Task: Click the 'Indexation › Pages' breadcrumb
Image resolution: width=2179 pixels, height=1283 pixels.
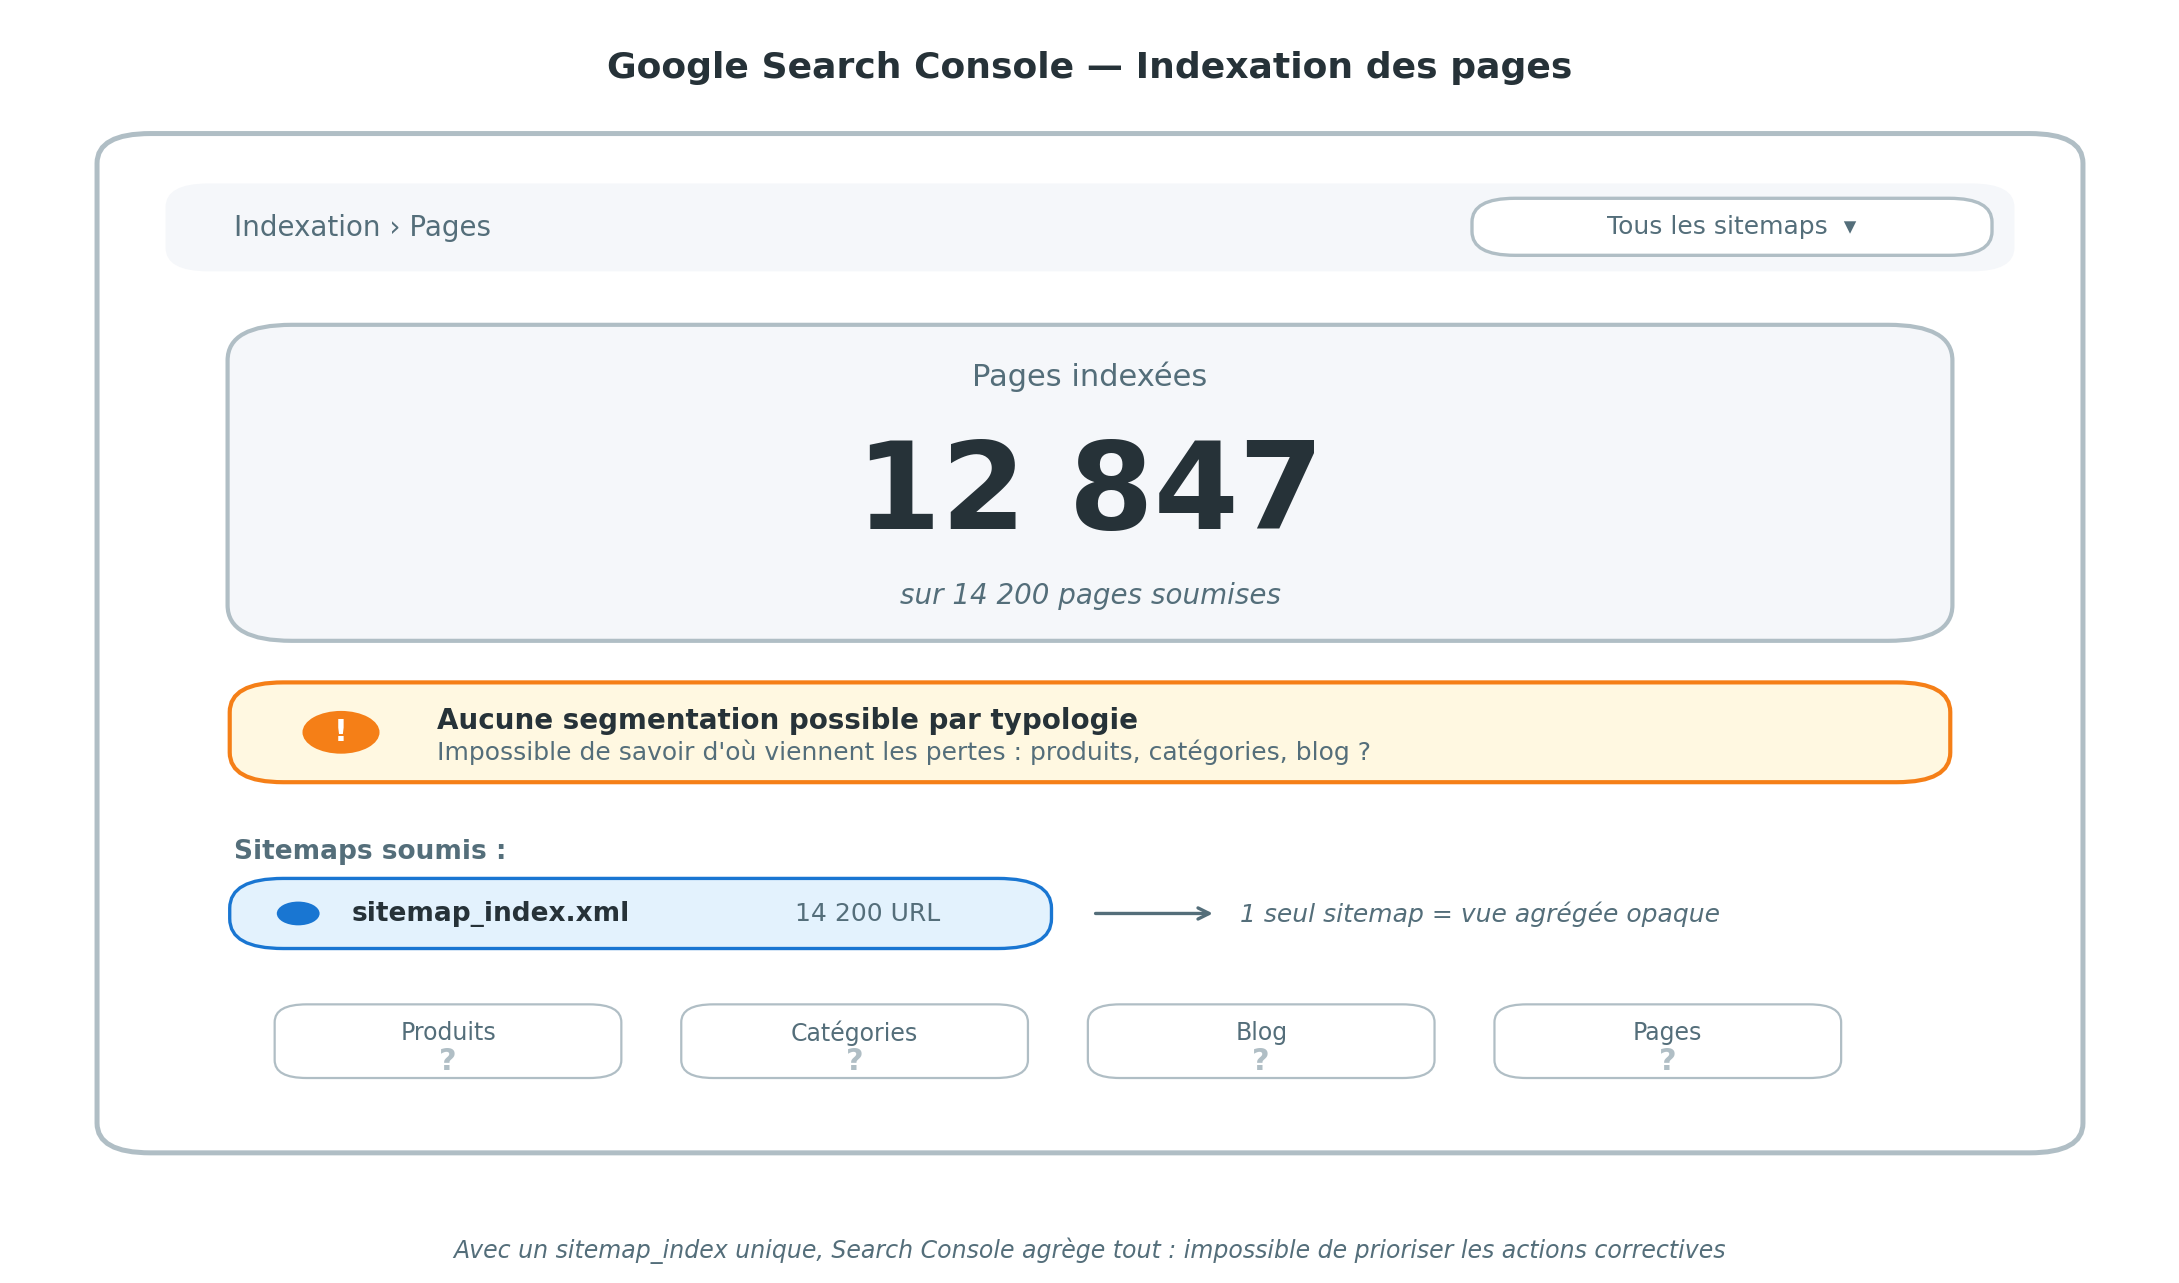Action: pyautogui.click(x=362, y=227)
